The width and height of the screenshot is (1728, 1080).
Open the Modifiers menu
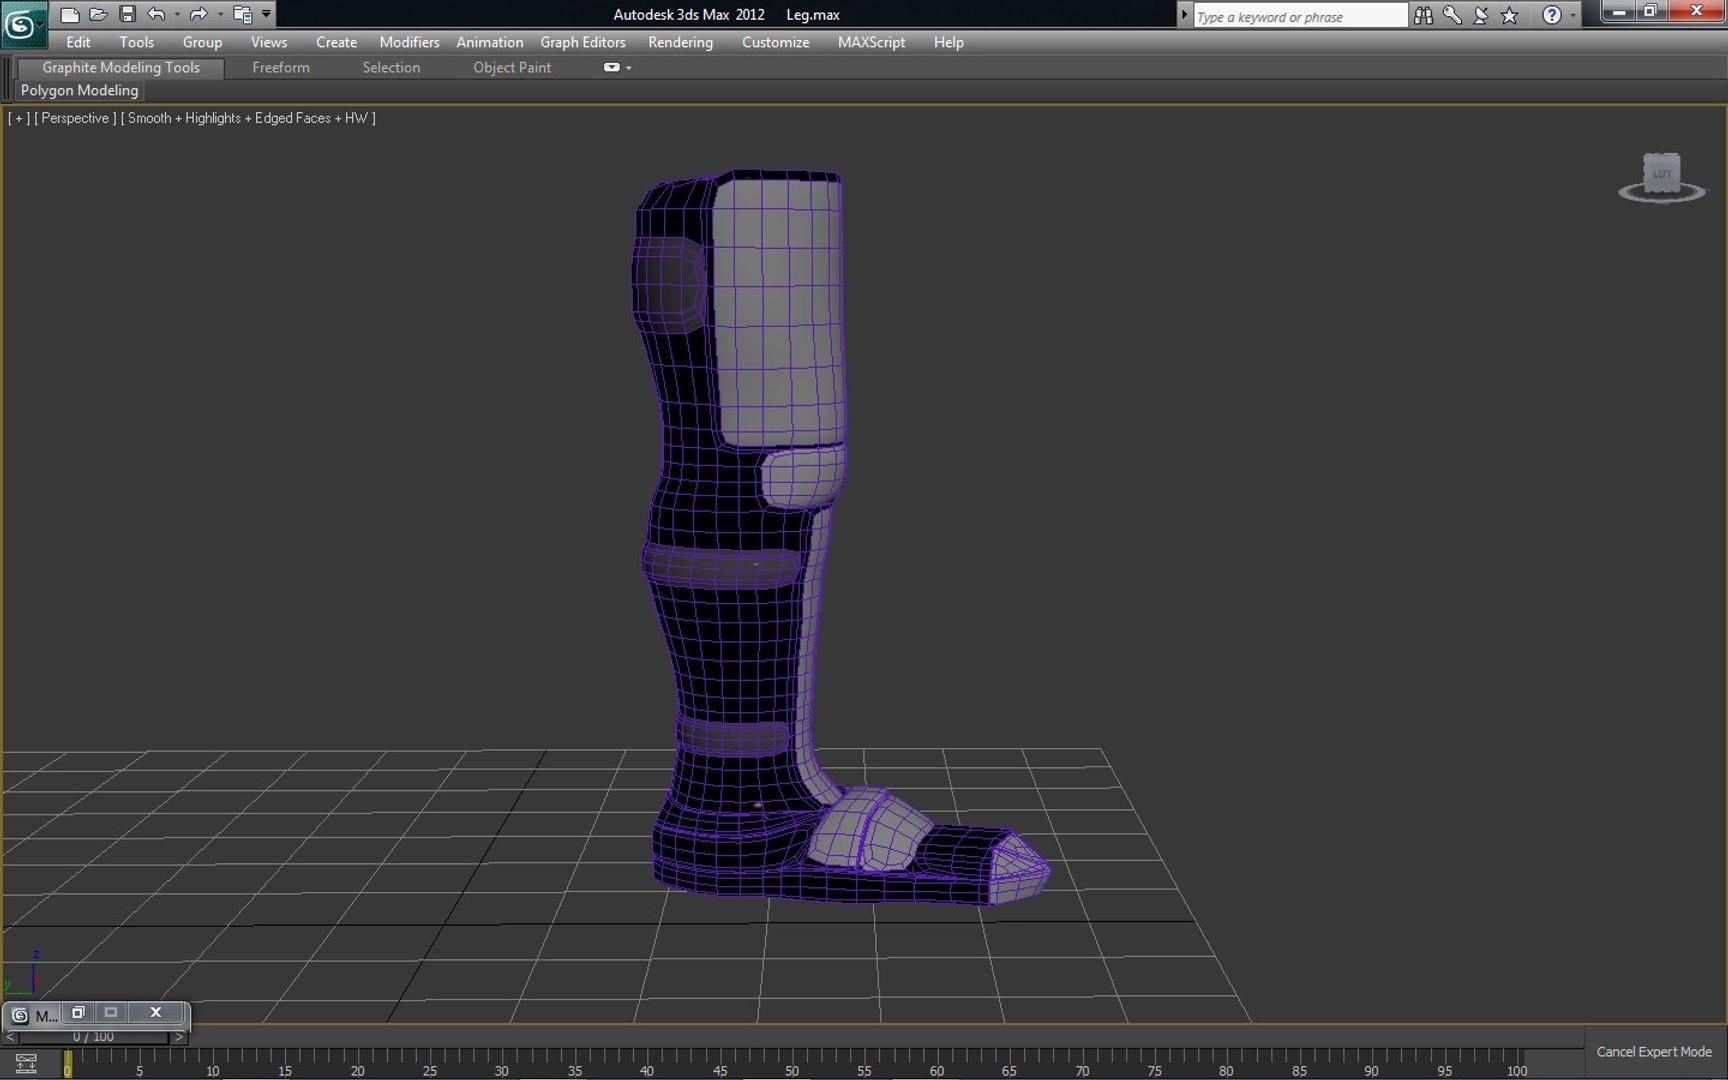click(x=409, y=42)
